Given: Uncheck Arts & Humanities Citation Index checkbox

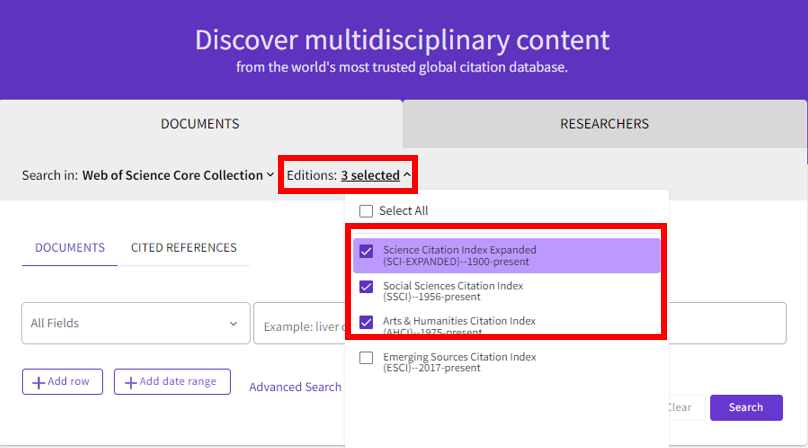Looking at the screenshot, I should [366, 322].
